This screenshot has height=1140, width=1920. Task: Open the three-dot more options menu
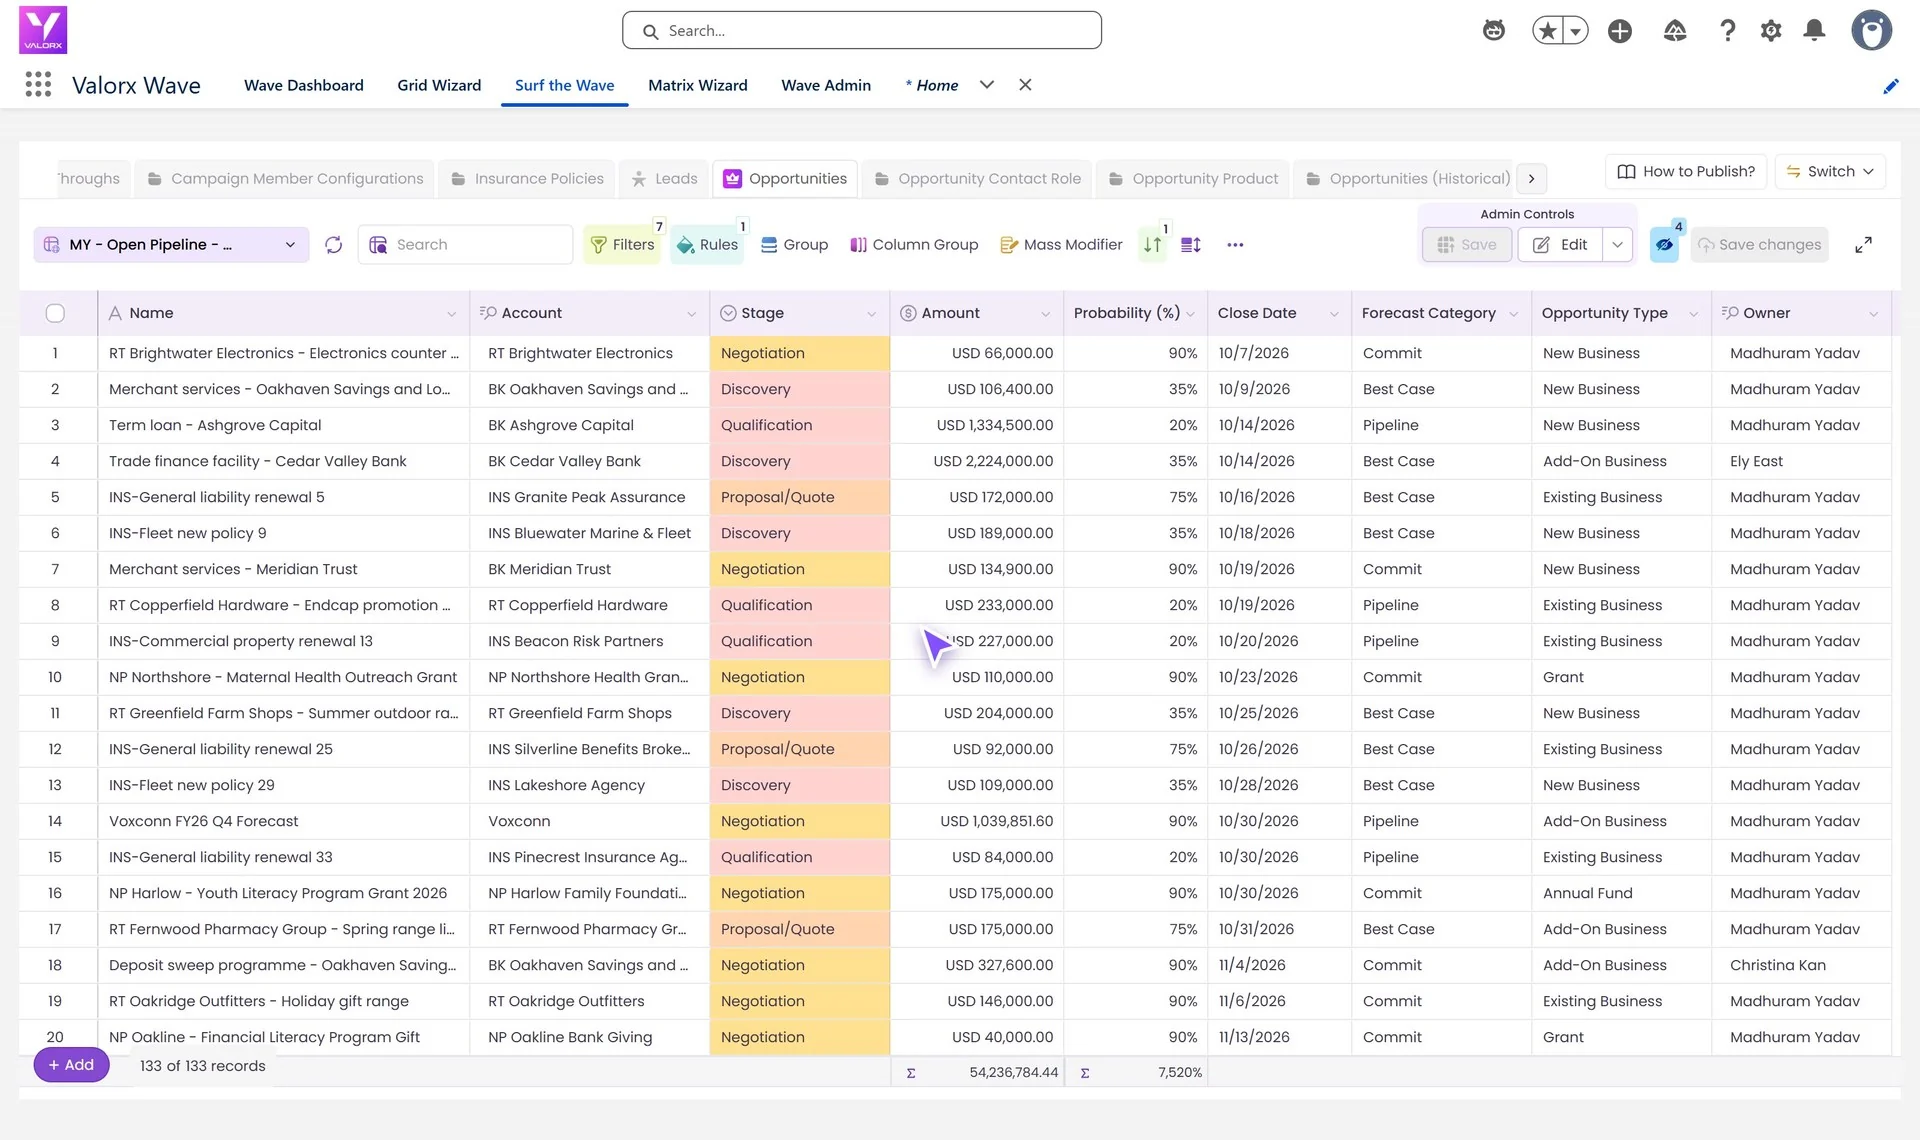[1235, 245]
